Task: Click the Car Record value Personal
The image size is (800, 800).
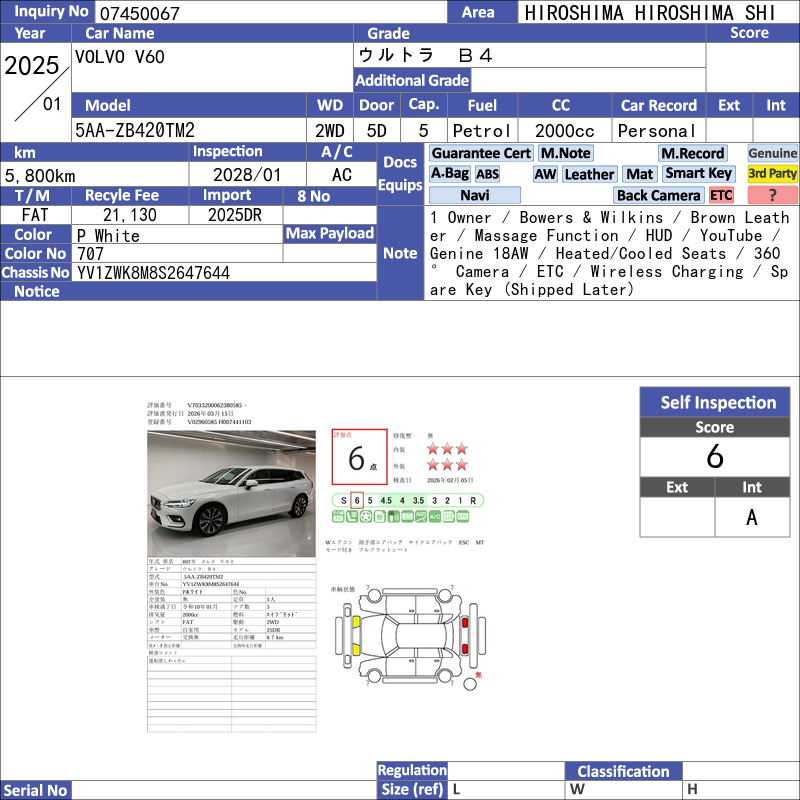Action: (x=657, y=131)
